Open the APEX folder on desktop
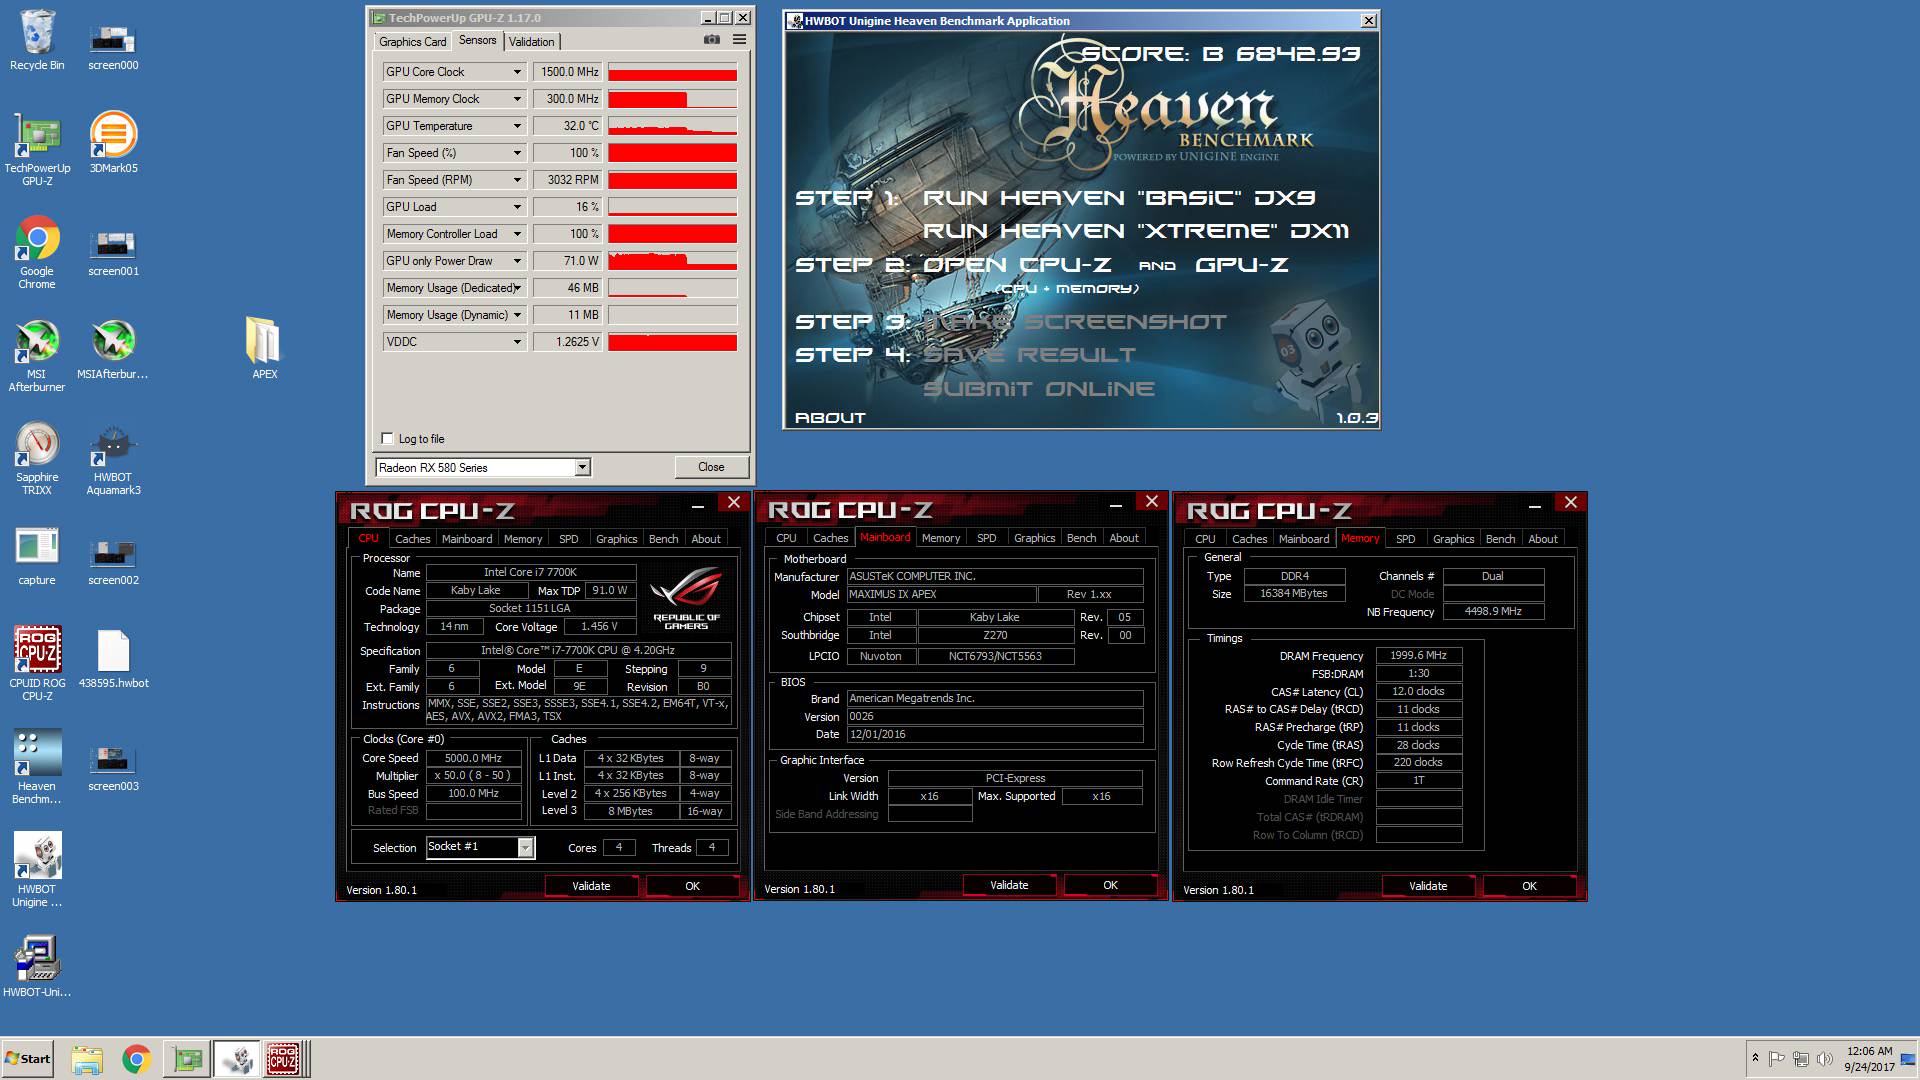The image size is (1920, 1080). tap(264, 349)
